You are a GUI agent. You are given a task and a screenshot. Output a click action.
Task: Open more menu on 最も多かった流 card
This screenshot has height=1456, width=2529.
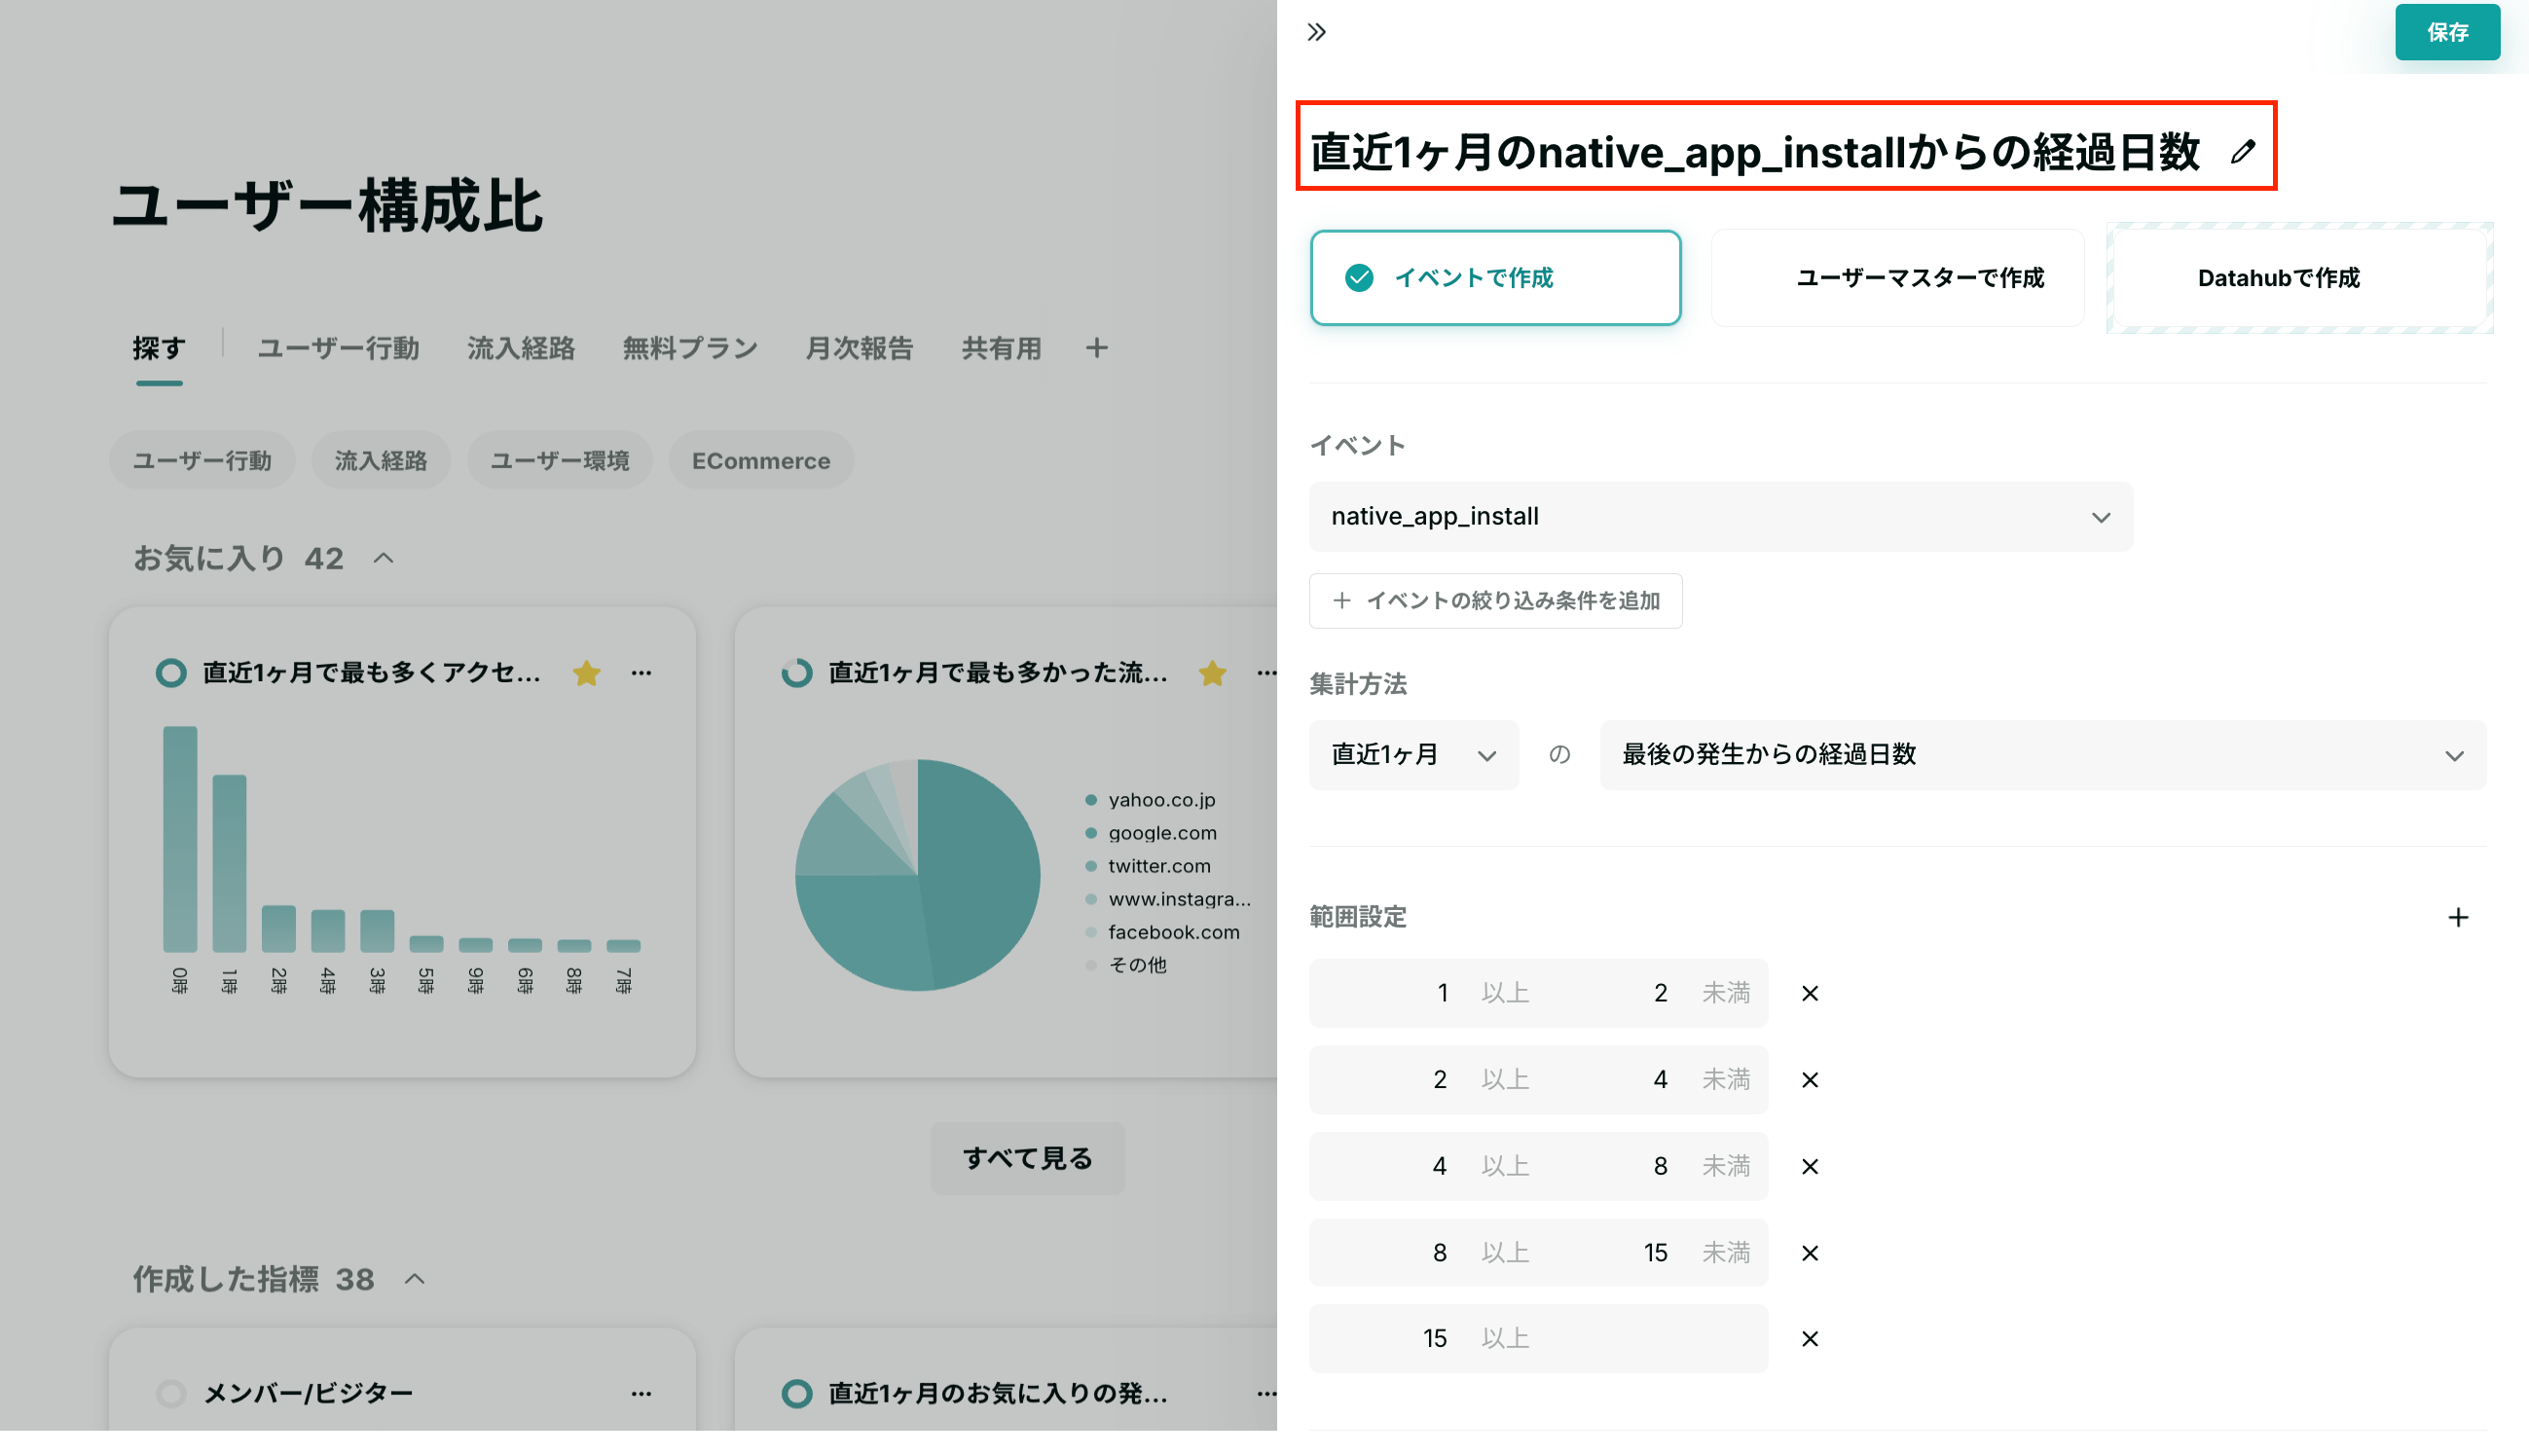pos(1266,673)
